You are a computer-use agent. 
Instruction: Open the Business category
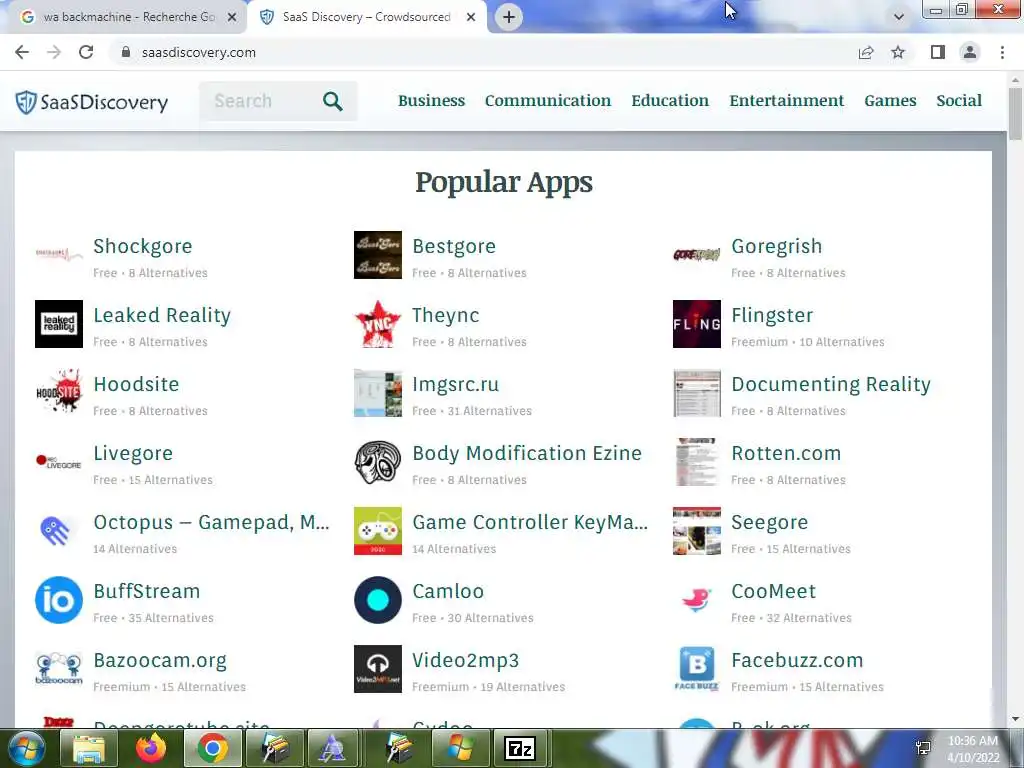[432, 101]
